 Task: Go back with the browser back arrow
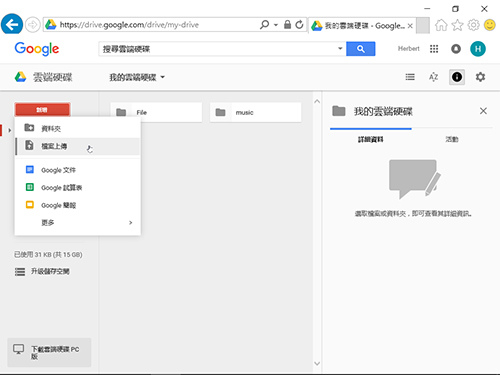12,25
